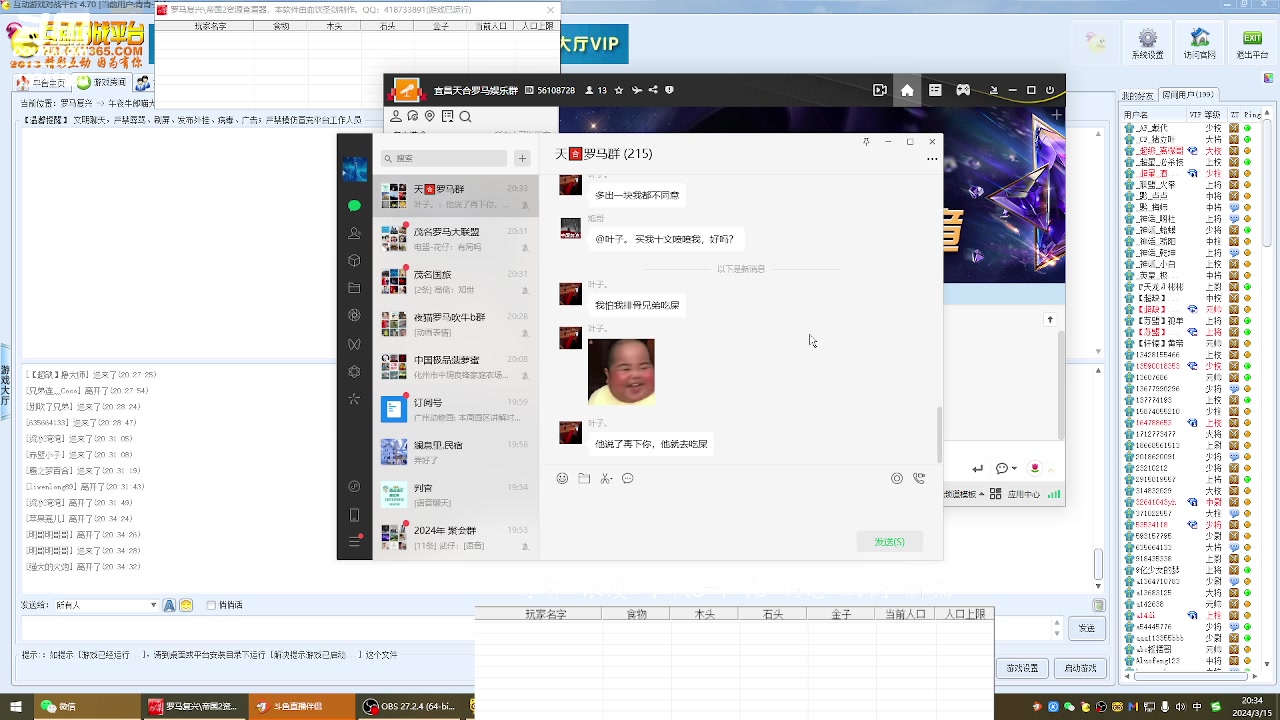Viewport: 1280px width, 720px height.
Task: Click the plus button beside WeChat search
Action: coord(522,158)
